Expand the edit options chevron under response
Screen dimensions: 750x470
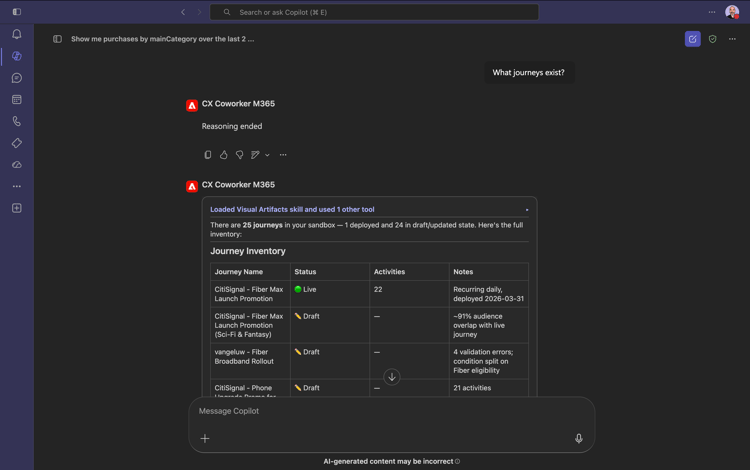(267, 155)
